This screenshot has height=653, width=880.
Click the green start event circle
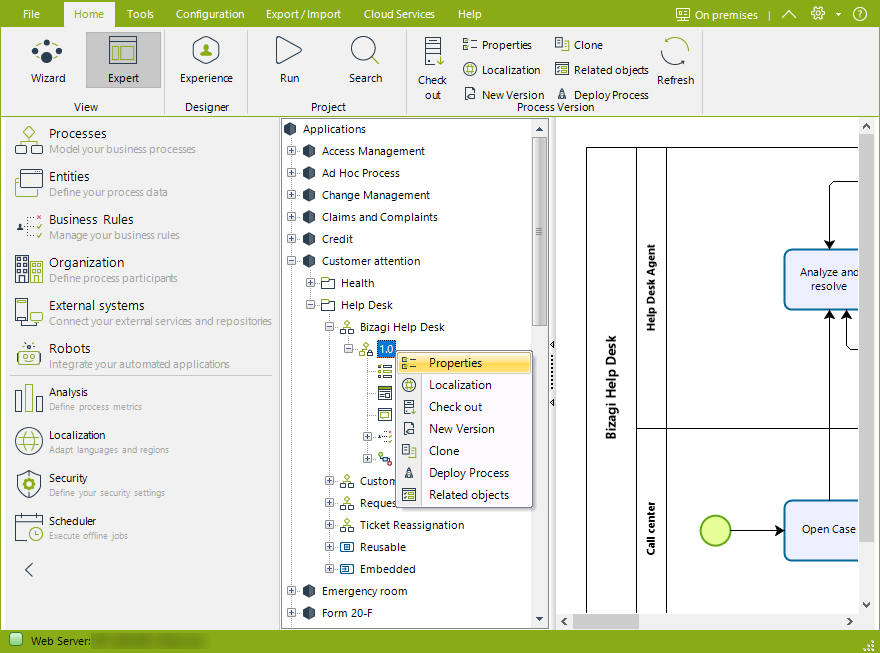click(715, 530)
